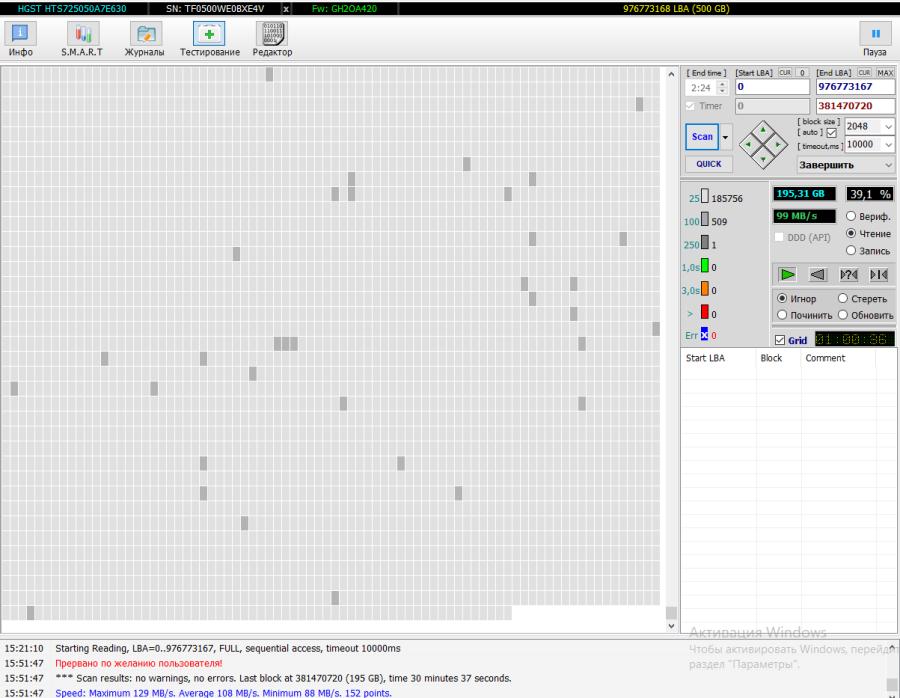Select reverse scan direction with the left arrow
The image size is (900, 698).
[818, 274]
